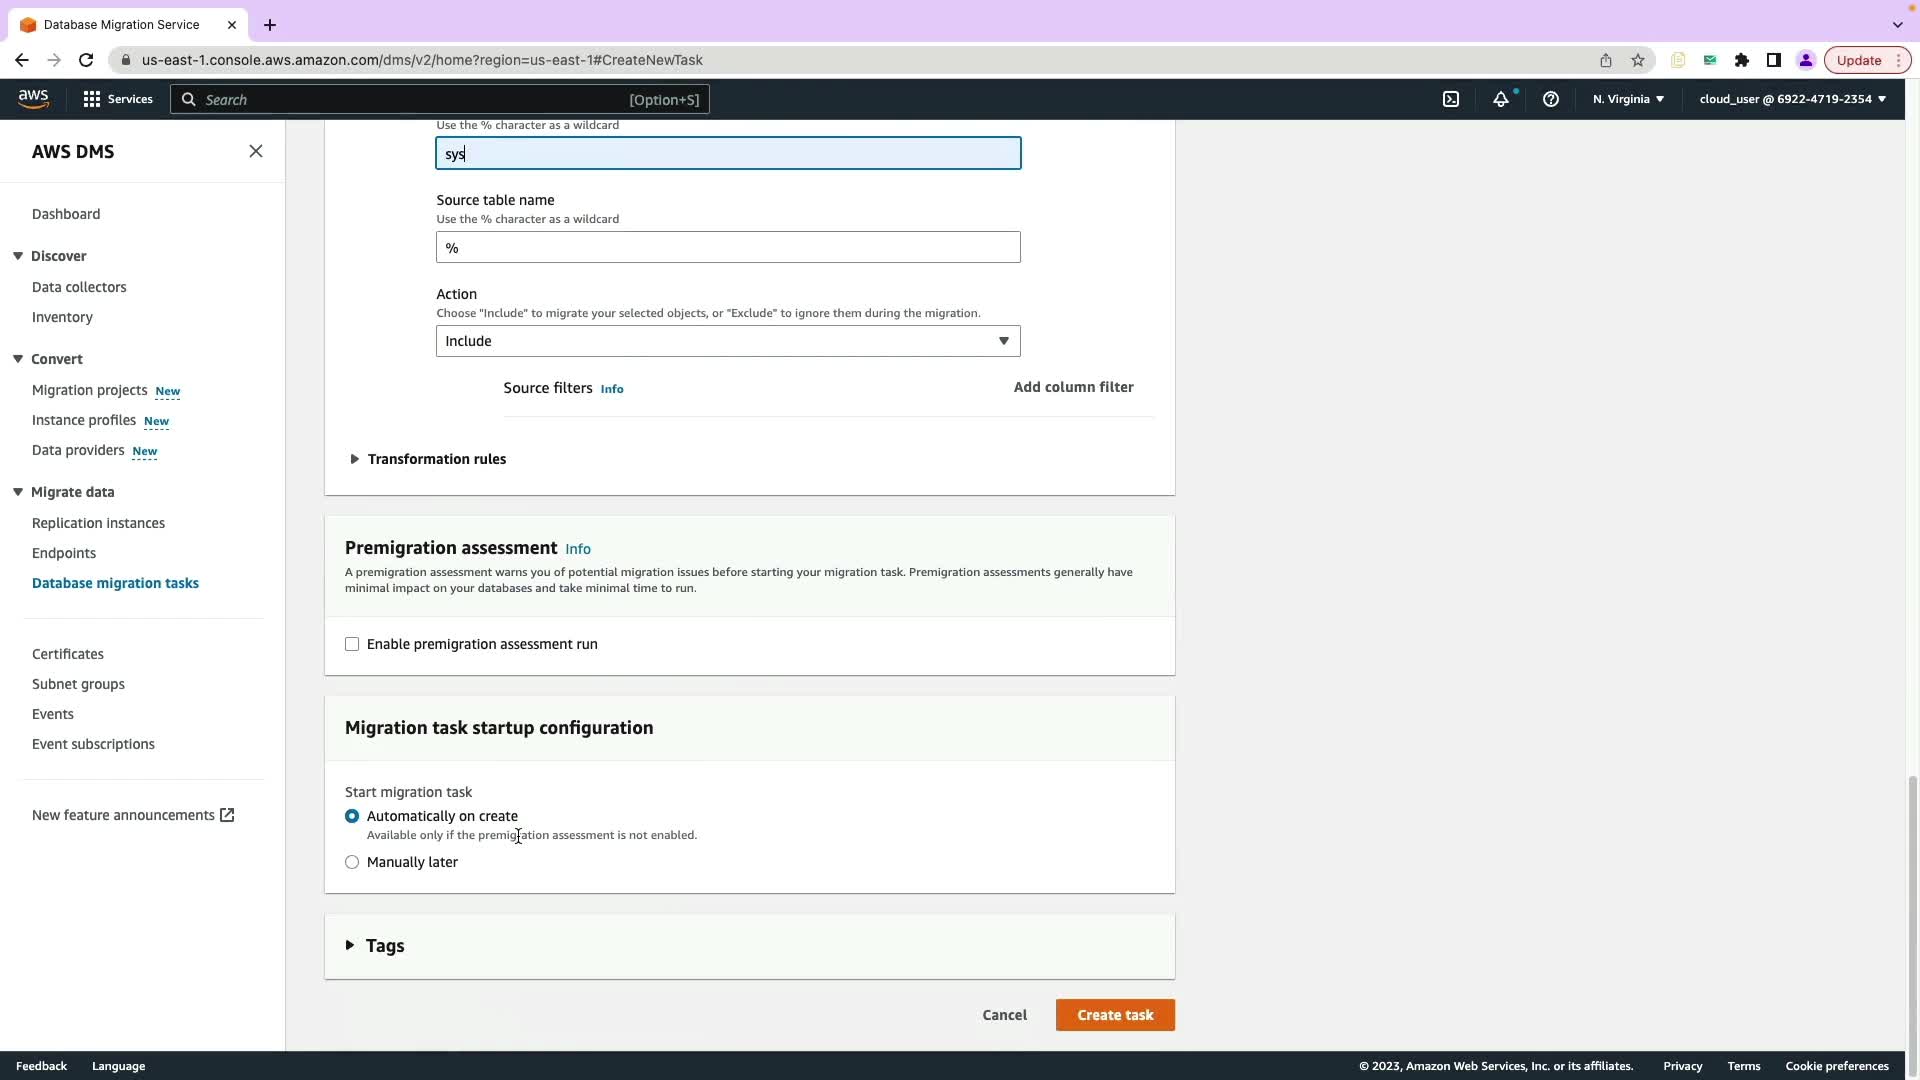Close the AWS DMS side navigation

[x=256, y=151]
